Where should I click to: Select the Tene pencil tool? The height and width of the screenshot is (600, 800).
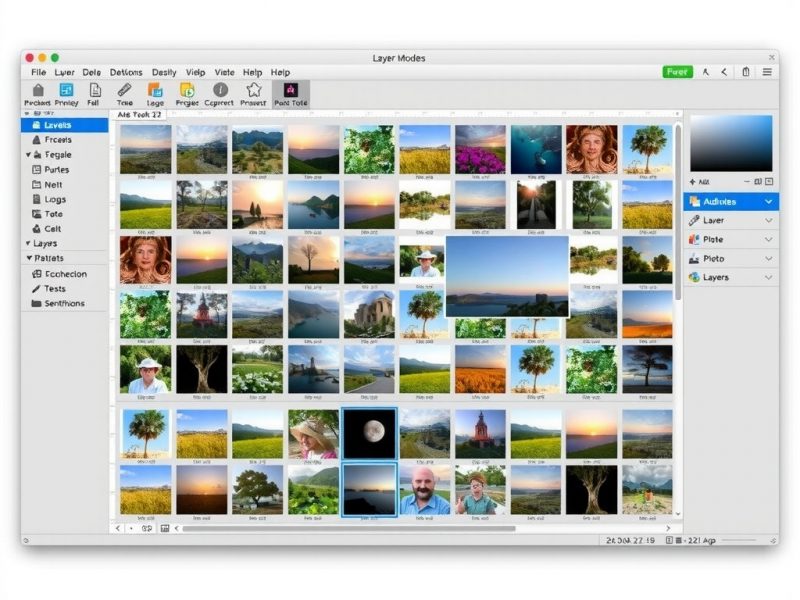[x=125, y=92]
